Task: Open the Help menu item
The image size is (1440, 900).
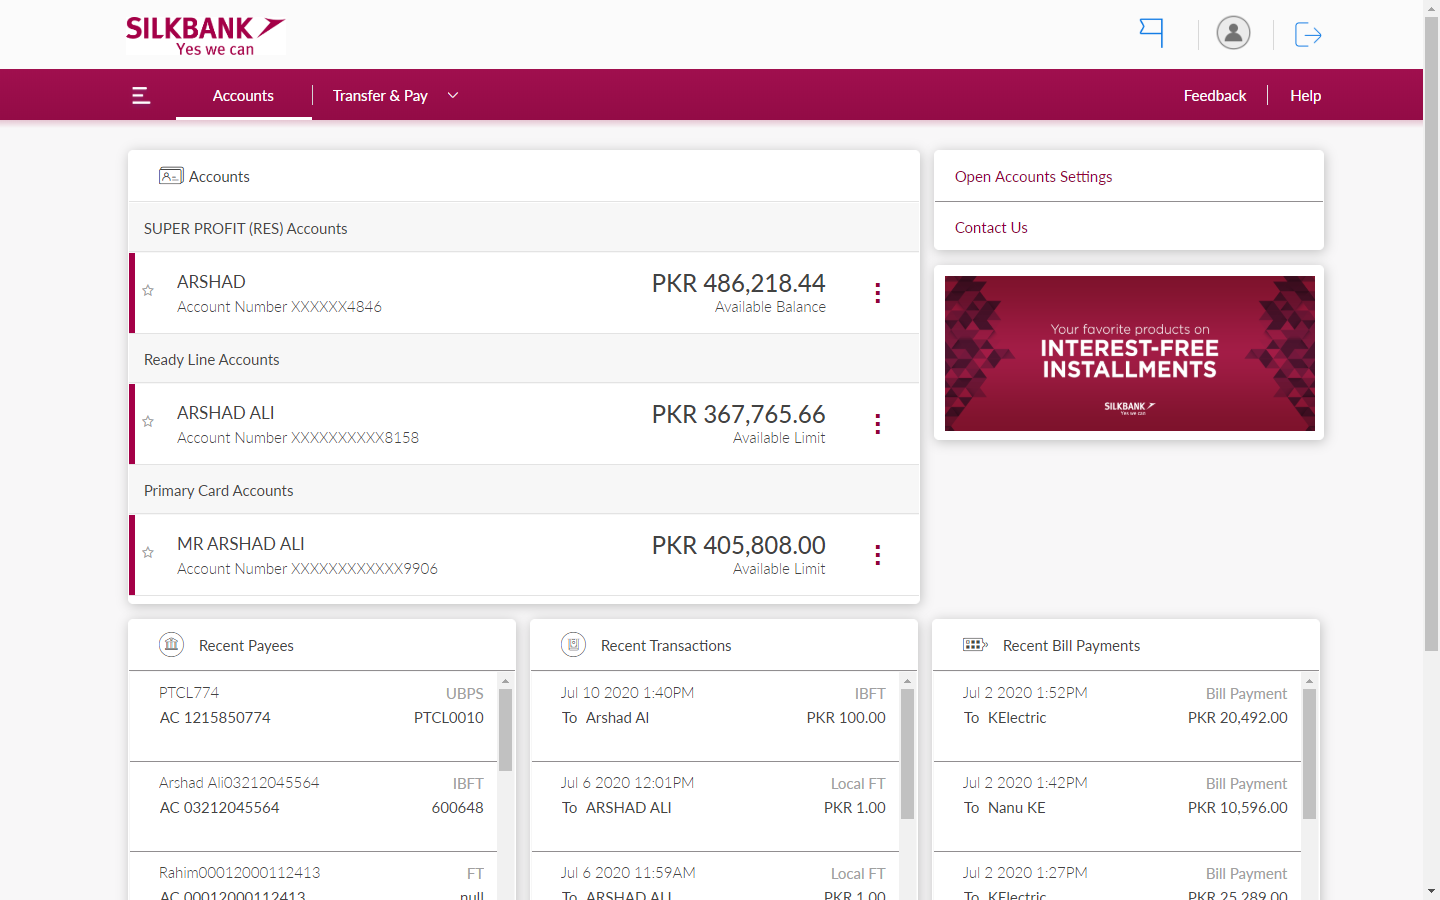Action: [x=1305, y=95]
